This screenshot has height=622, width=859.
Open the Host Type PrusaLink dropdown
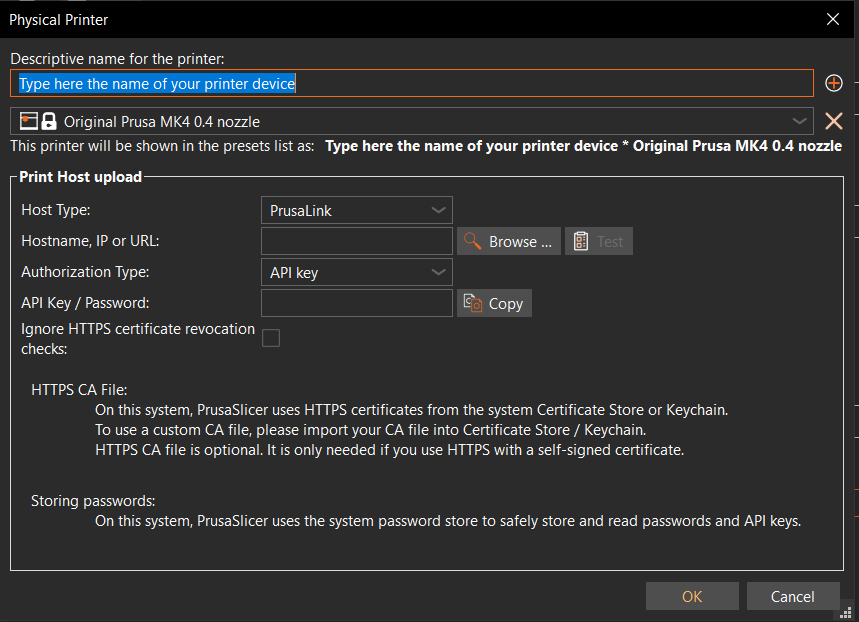[357, 210]
